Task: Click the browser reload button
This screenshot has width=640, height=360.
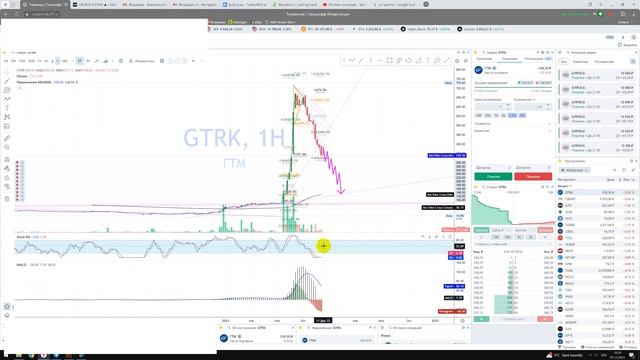Action: 17,14
